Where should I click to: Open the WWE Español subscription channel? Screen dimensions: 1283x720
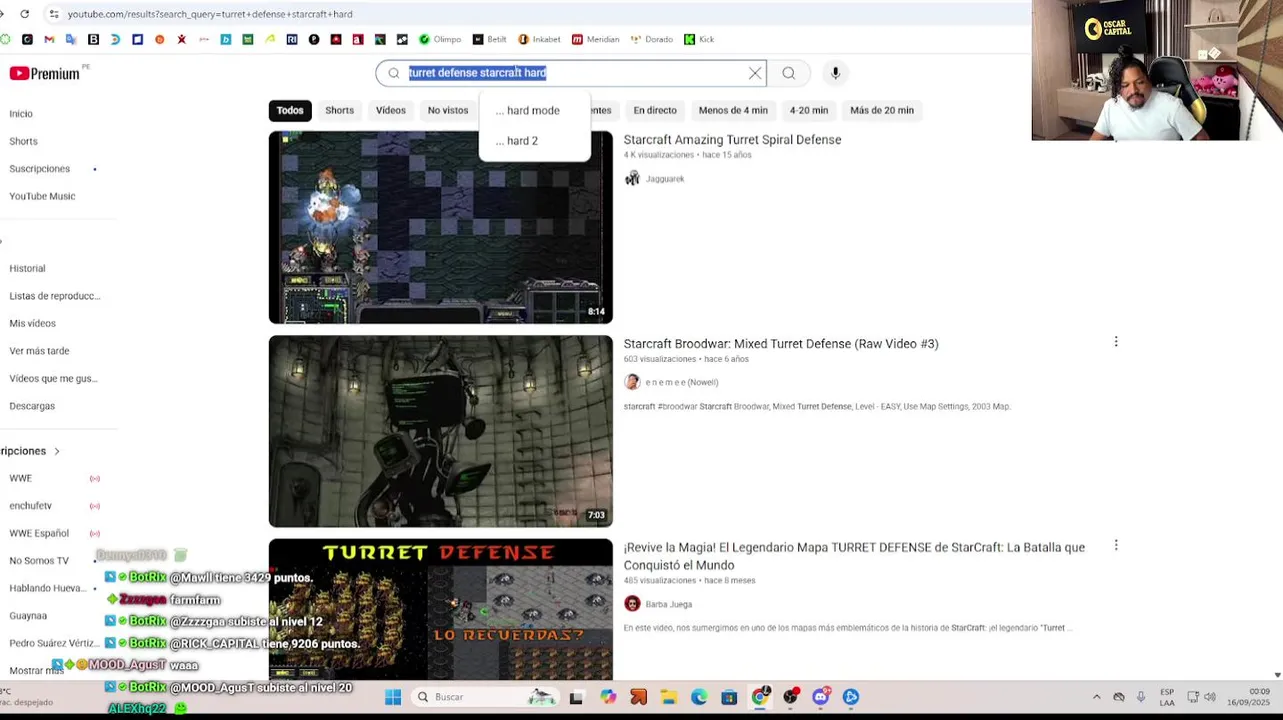point(39,533)
